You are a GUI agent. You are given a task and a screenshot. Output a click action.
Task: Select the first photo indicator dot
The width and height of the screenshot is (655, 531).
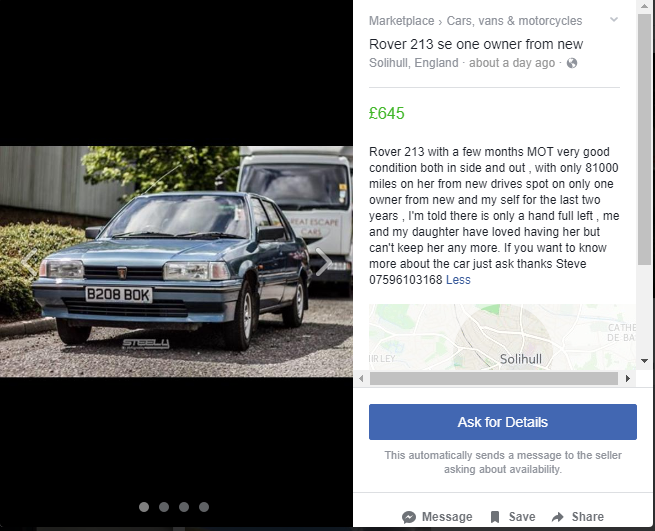tap(144, 507)
